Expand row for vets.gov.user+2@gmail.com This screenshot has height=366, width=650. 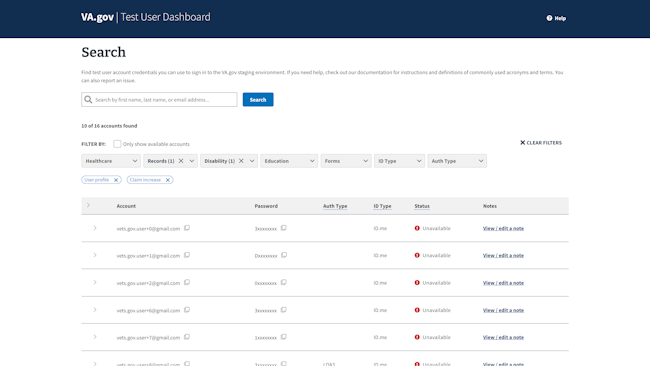[x=95, y=282]
